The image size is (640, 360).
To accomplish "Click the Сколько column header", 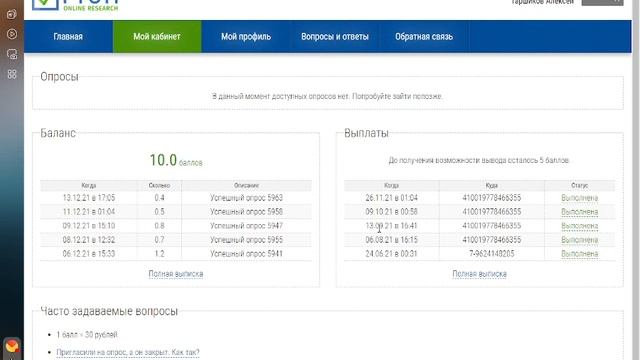I will 159,185.
